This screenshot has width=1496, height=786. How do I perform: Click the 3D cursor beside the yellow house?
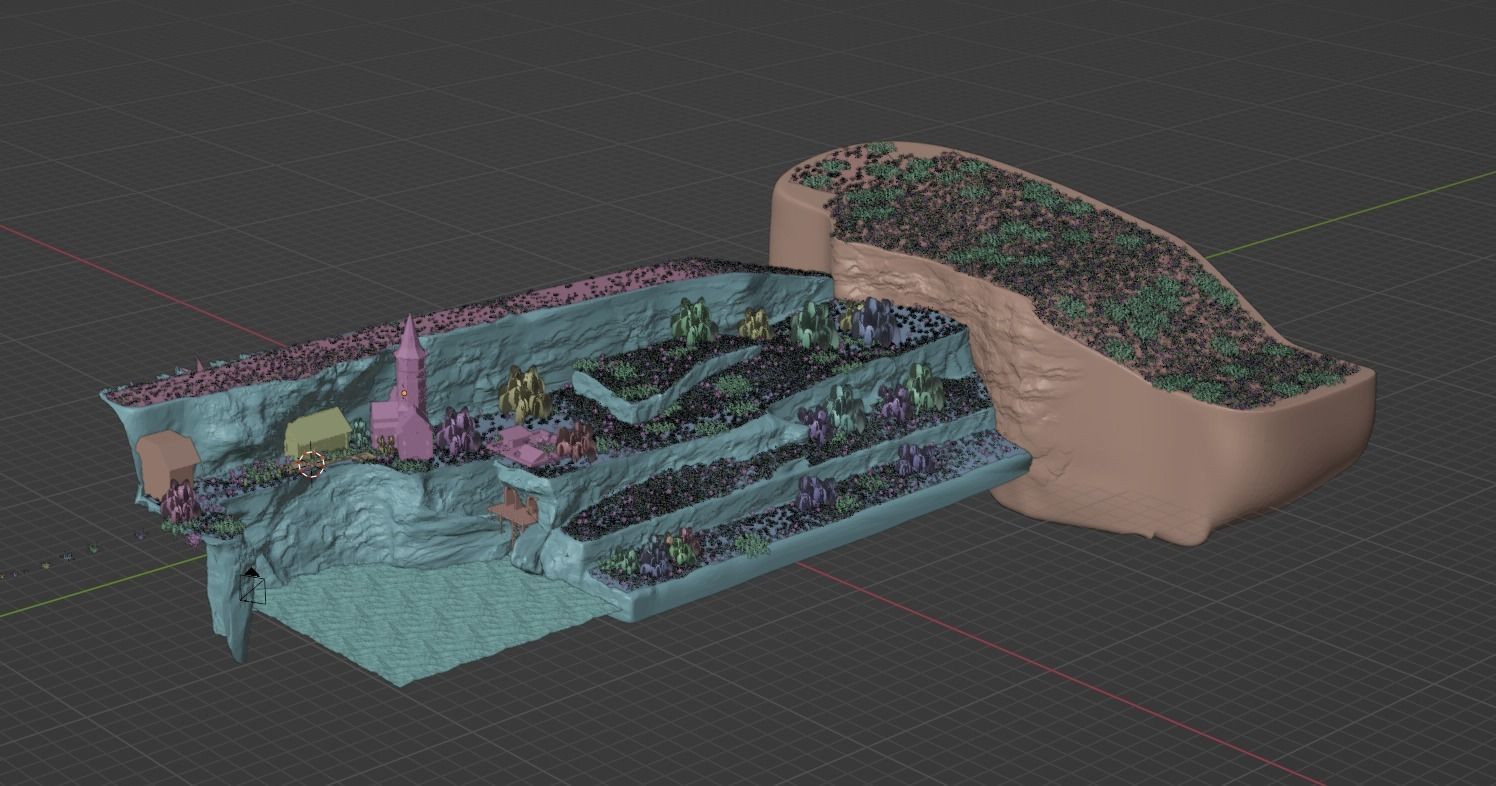pos(312,463)
